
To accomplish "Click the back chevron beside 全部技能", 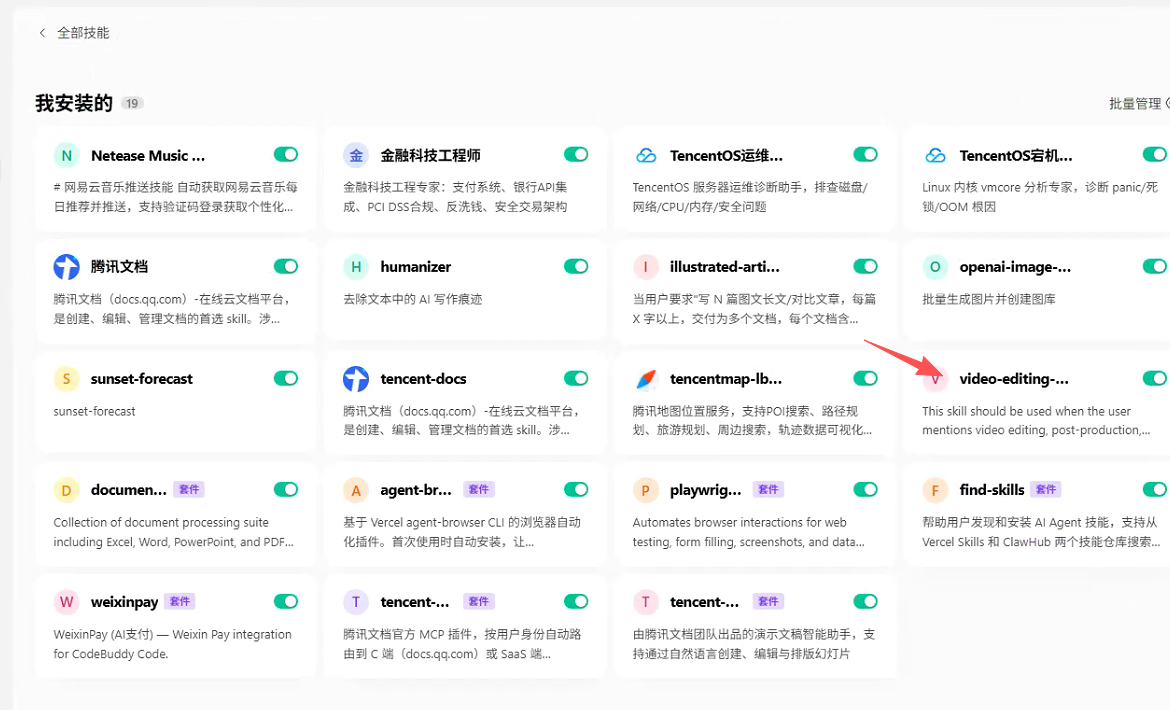I will coord(43,33).
